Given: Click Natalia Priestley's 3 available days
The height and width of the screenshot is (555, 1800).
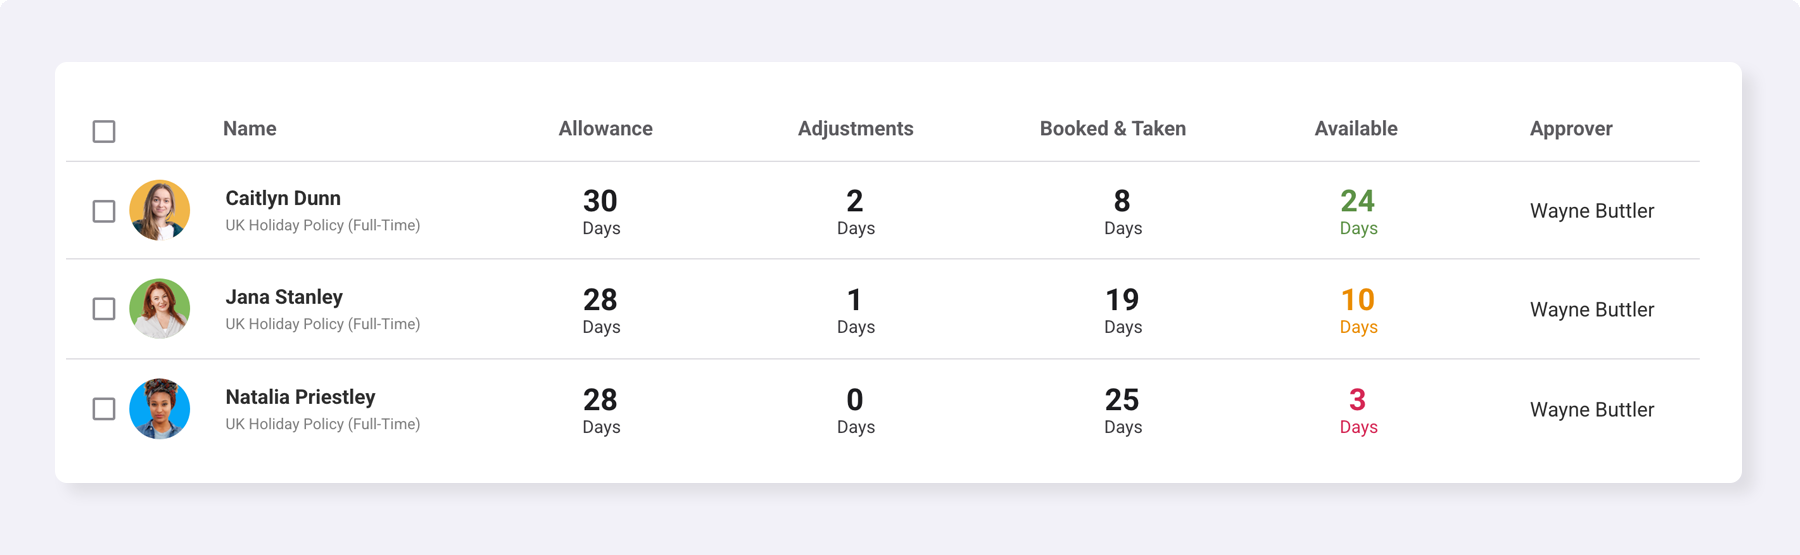Looking at the screenshot, I should [1358, 411].
